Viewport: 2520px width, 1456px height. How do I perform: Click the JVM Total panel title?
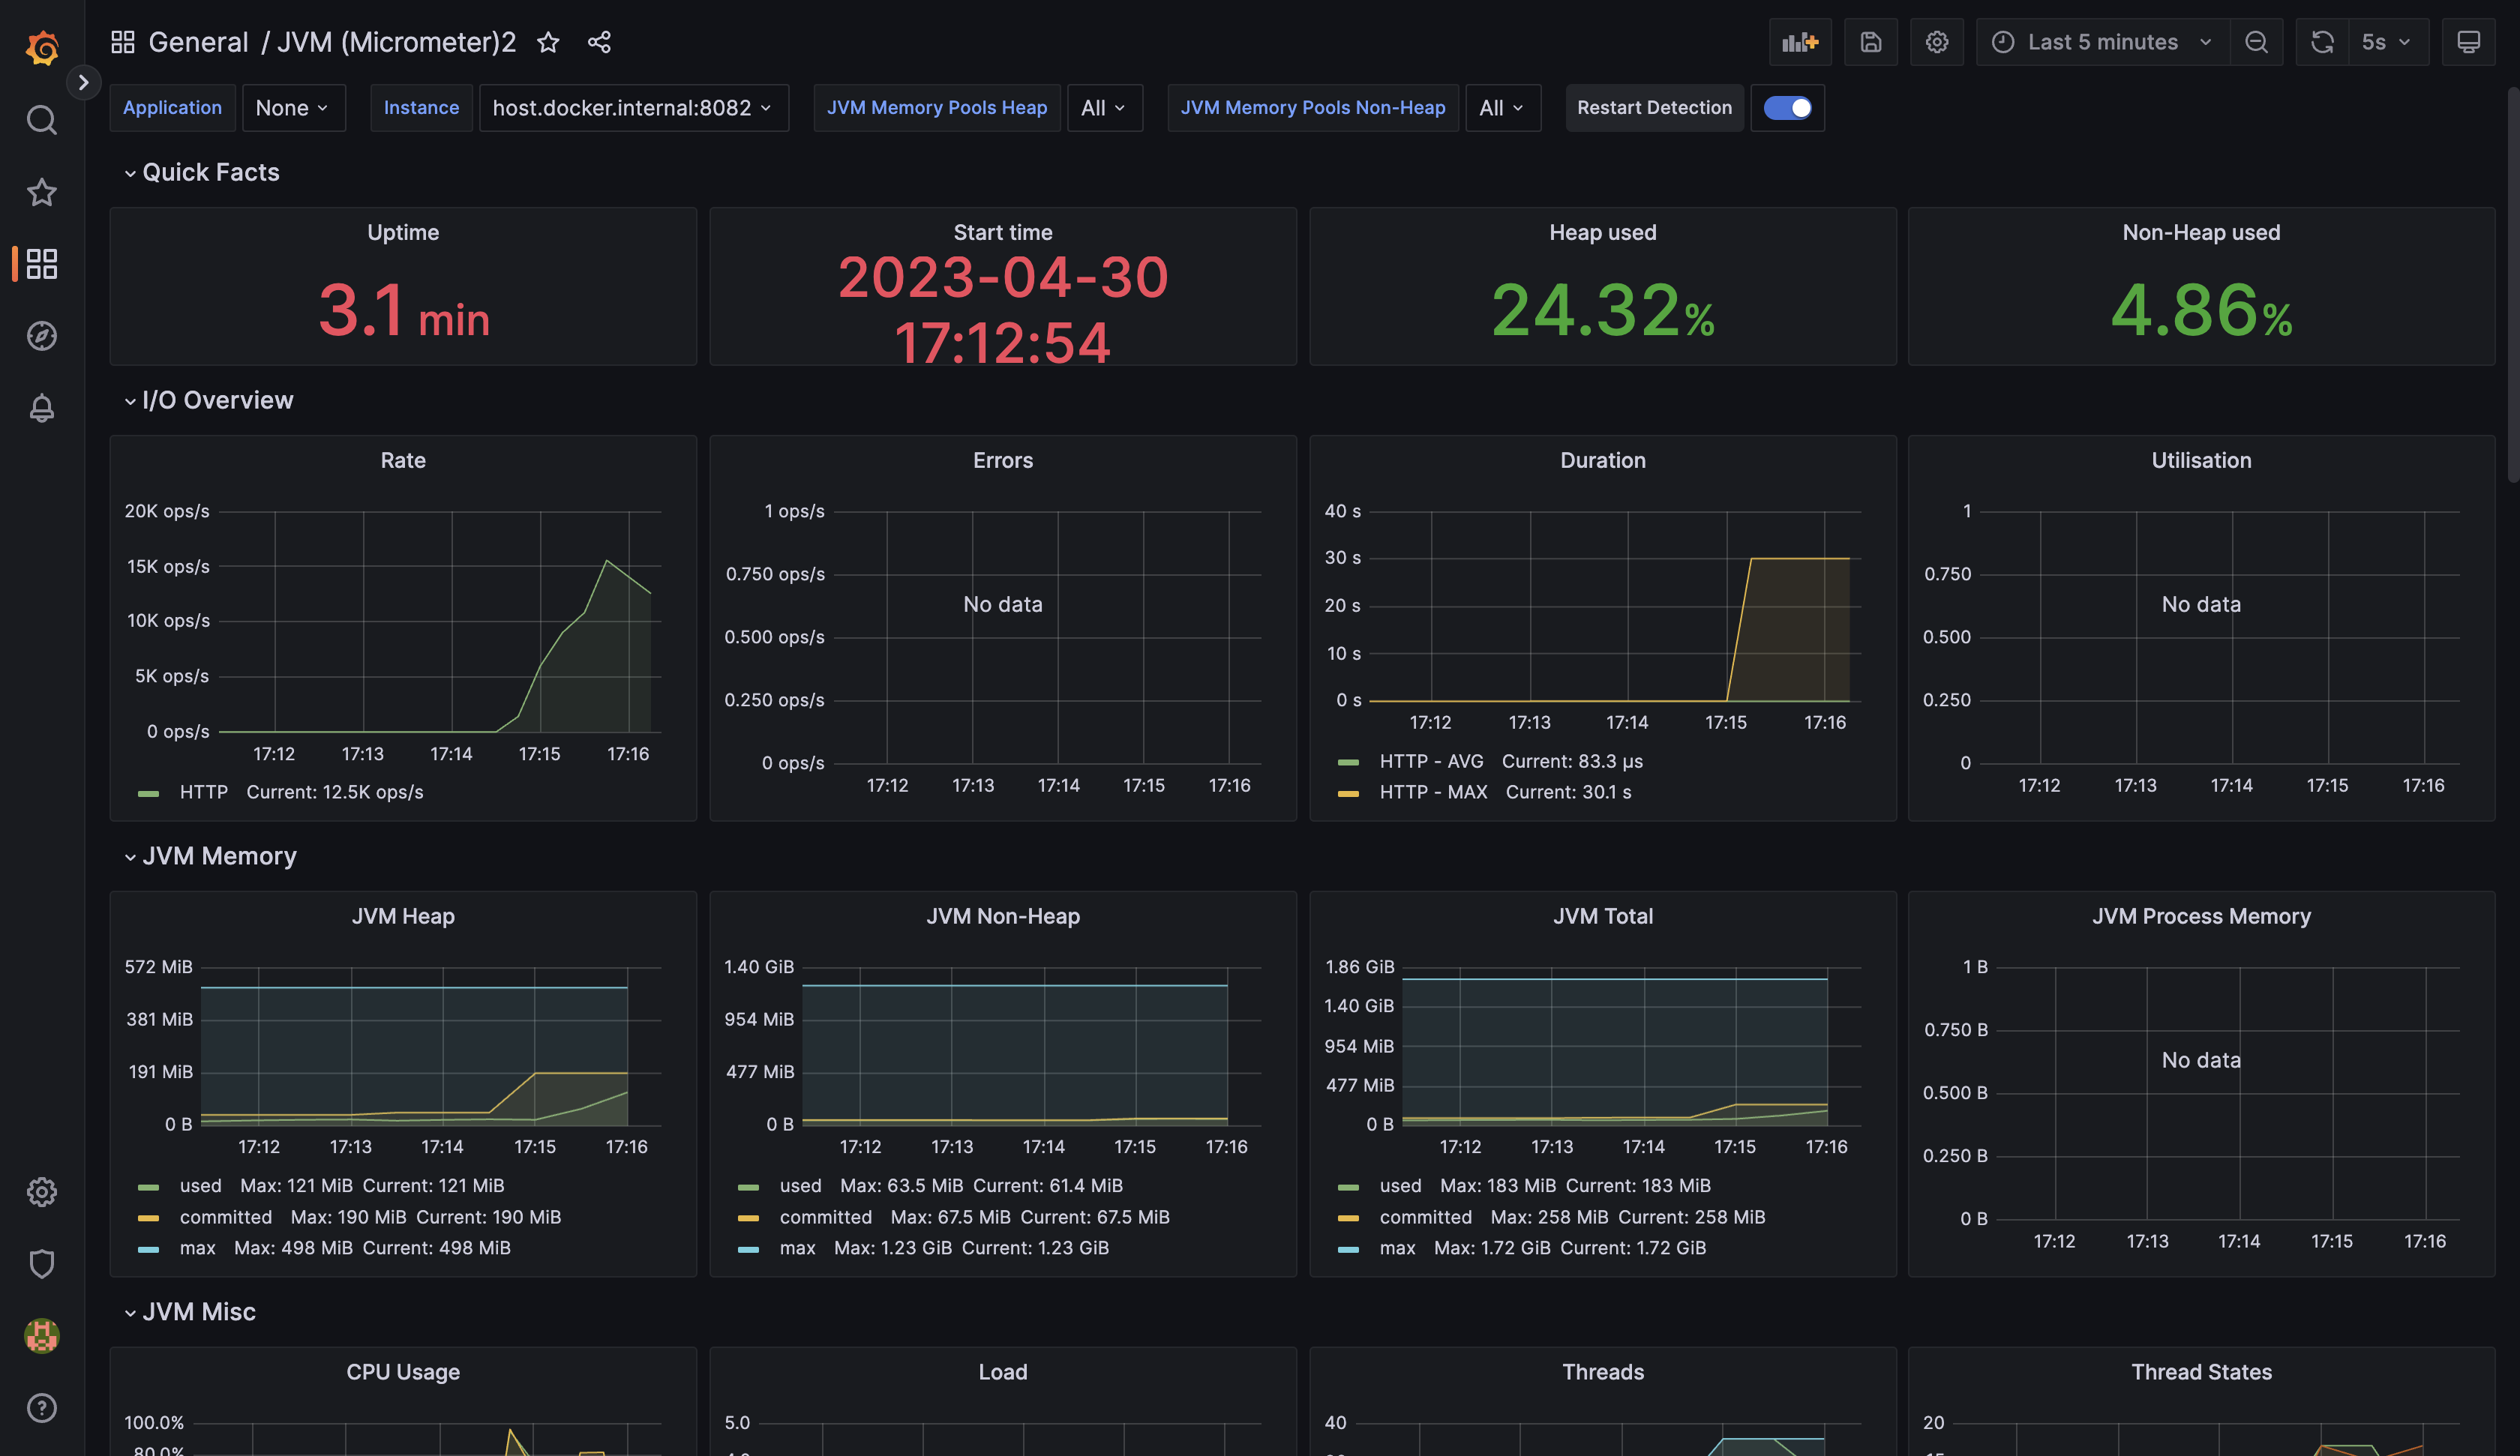coord(1602,916)
